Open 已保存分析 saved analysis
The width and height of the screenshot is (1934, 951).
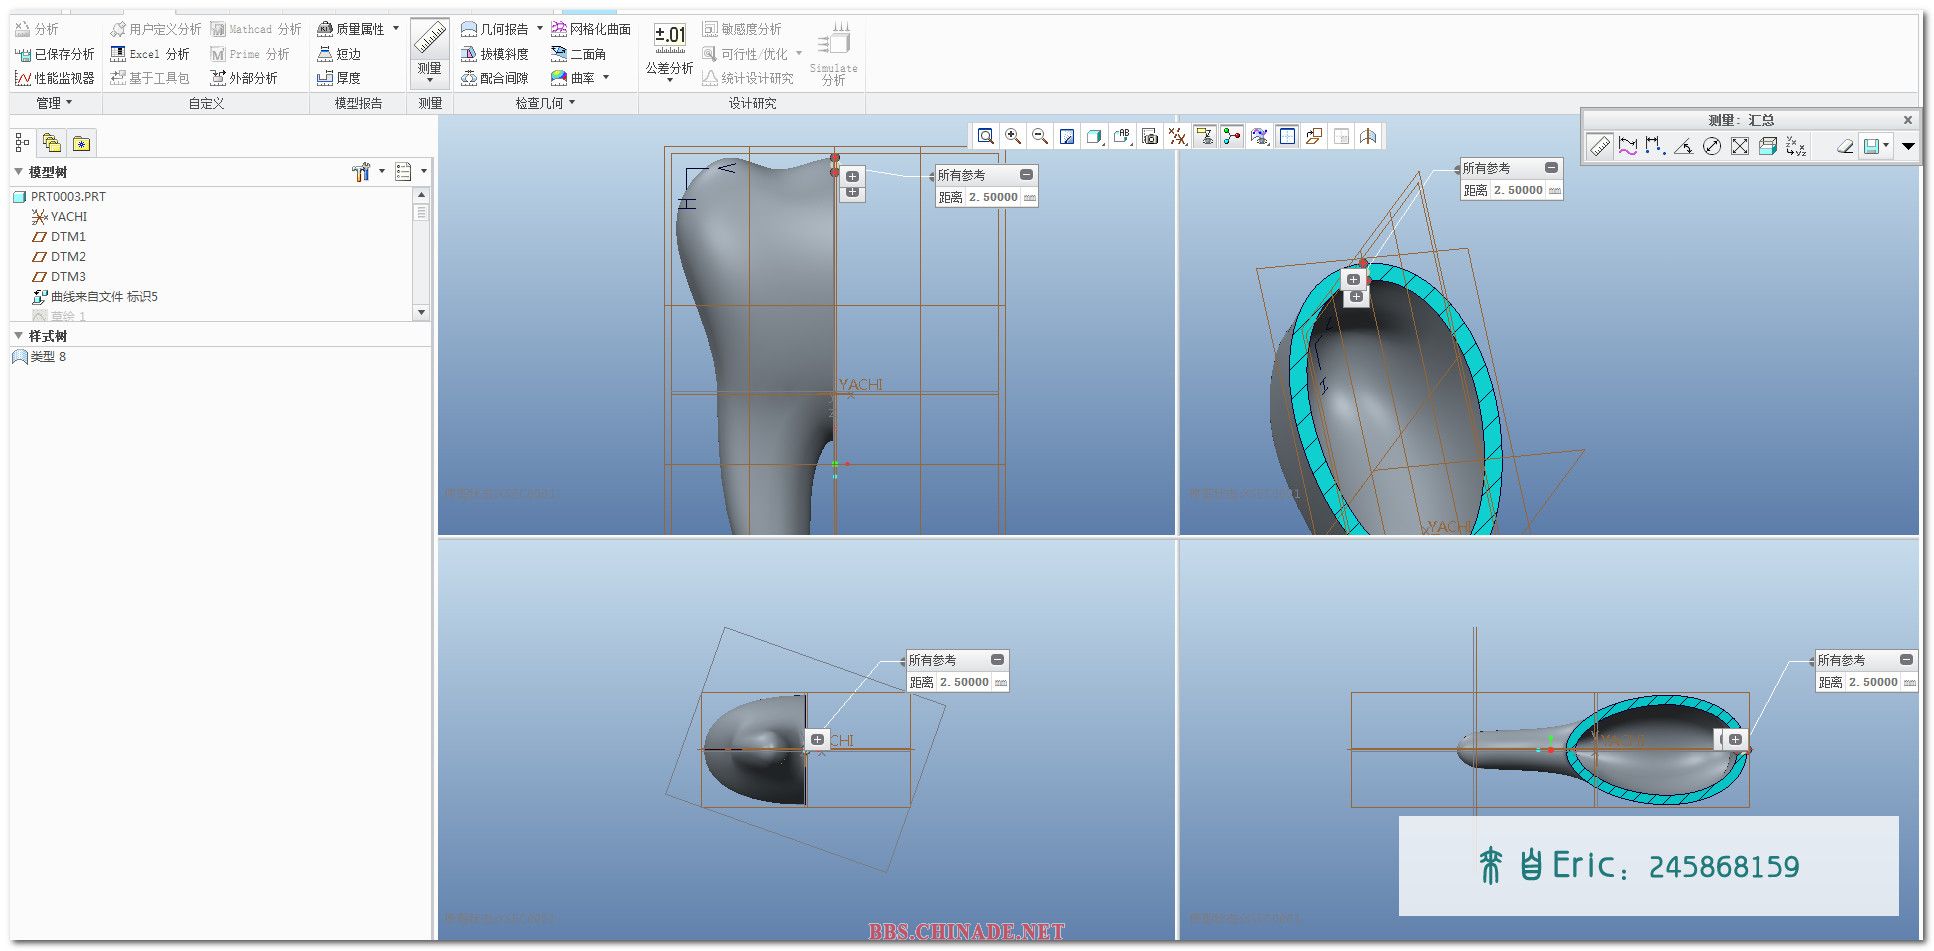(55, 54)
